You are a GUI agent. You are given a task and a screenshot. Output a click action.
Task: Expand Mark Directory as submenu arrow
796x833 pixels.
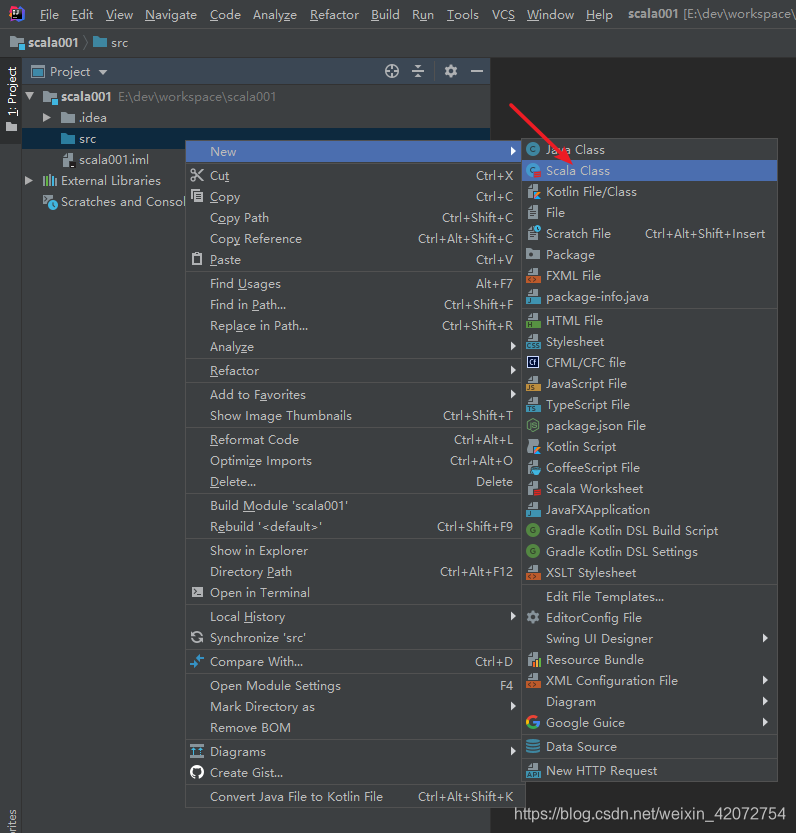point(513,706)
